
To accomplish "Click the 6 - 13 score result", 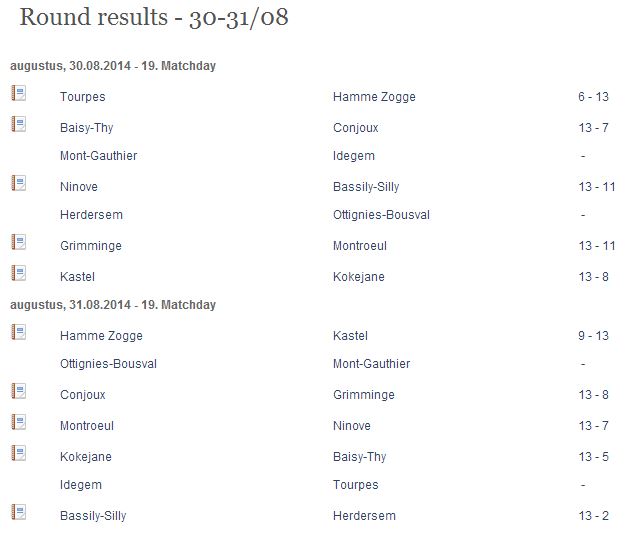I will coord(594,97).
